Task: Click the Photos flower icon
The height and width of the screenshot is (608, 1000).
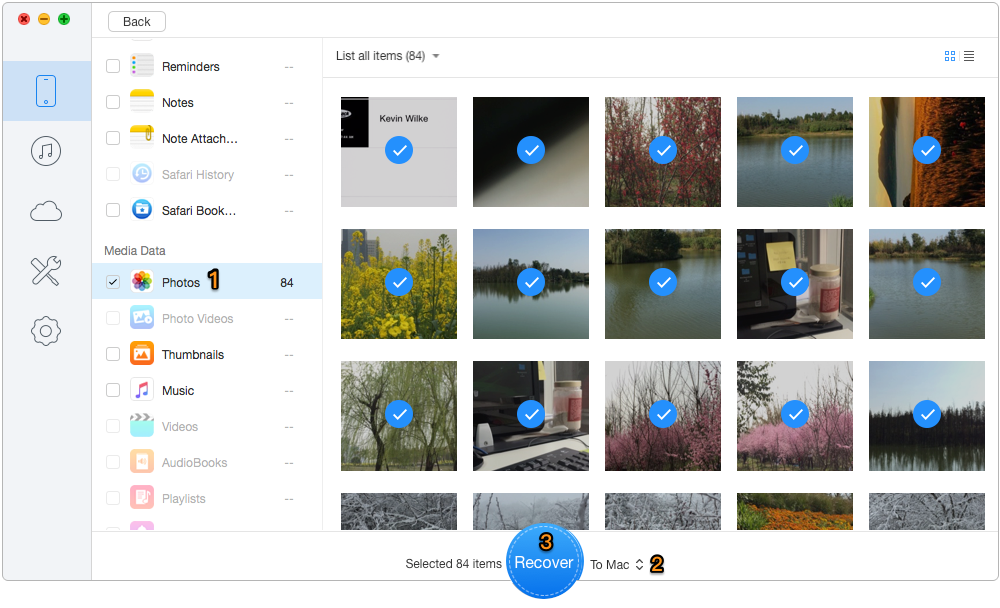Action: (x=142, y=281)
